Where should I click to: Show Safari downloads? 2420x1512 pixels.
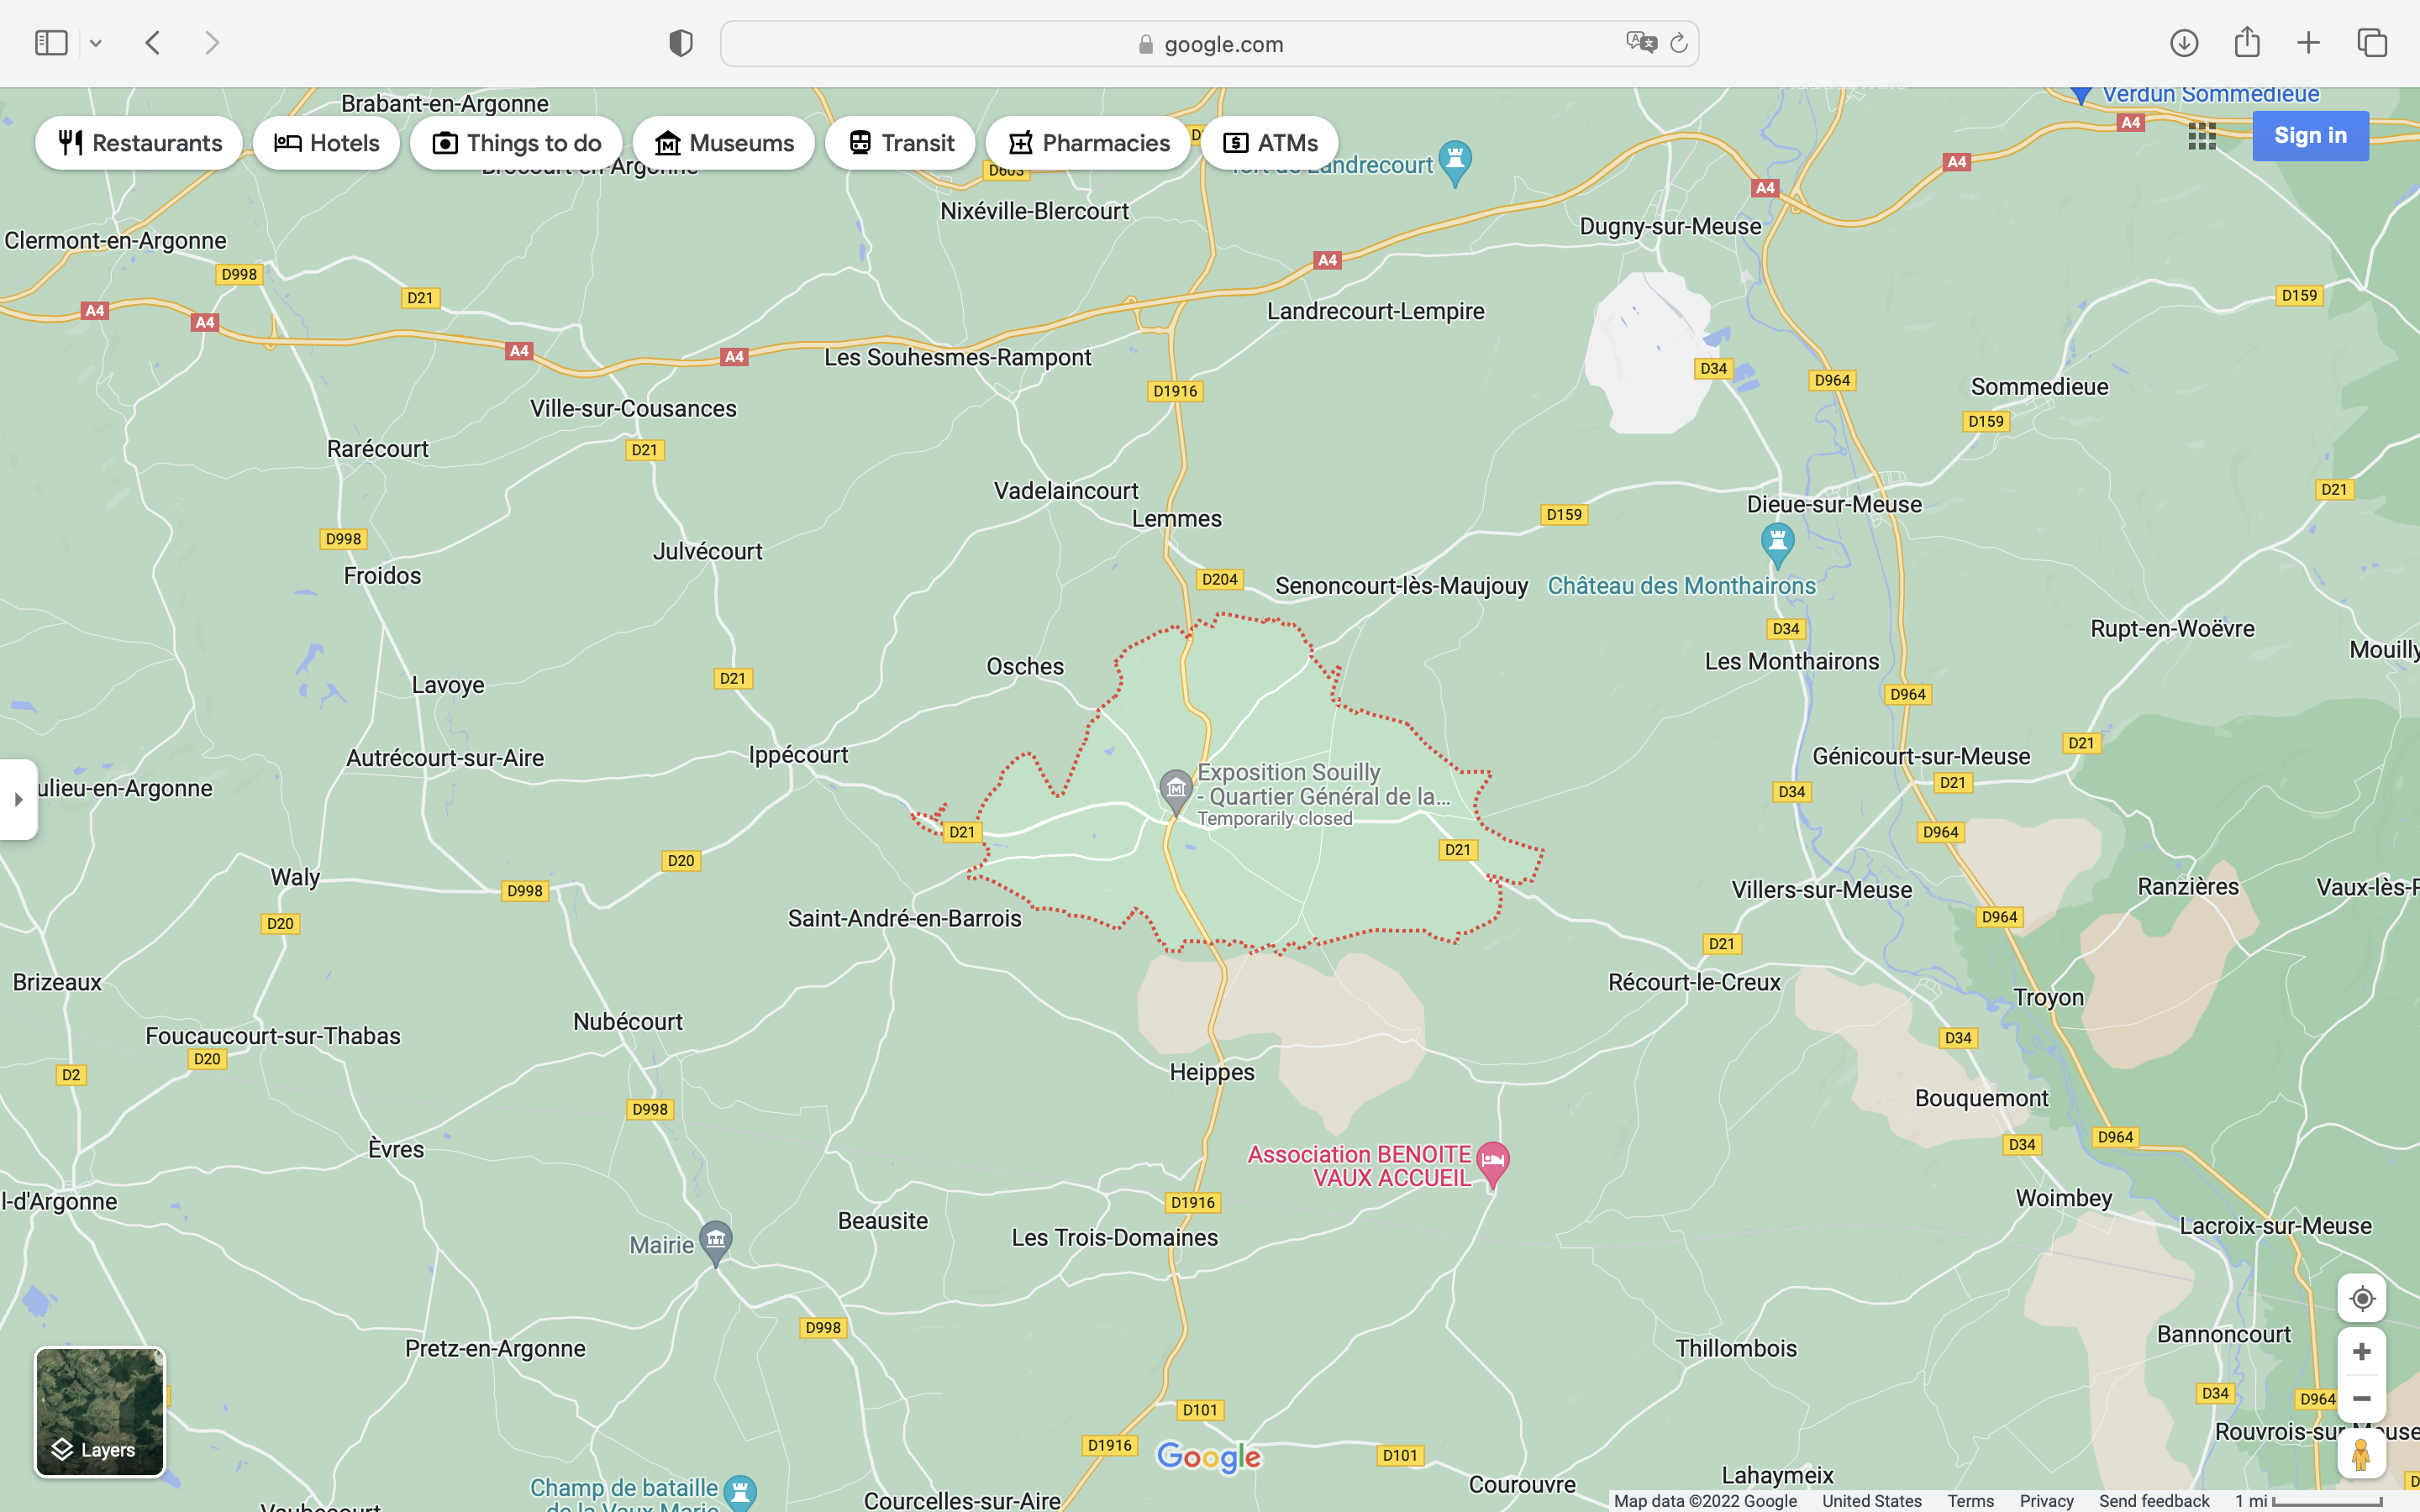tap(2183, 43)
